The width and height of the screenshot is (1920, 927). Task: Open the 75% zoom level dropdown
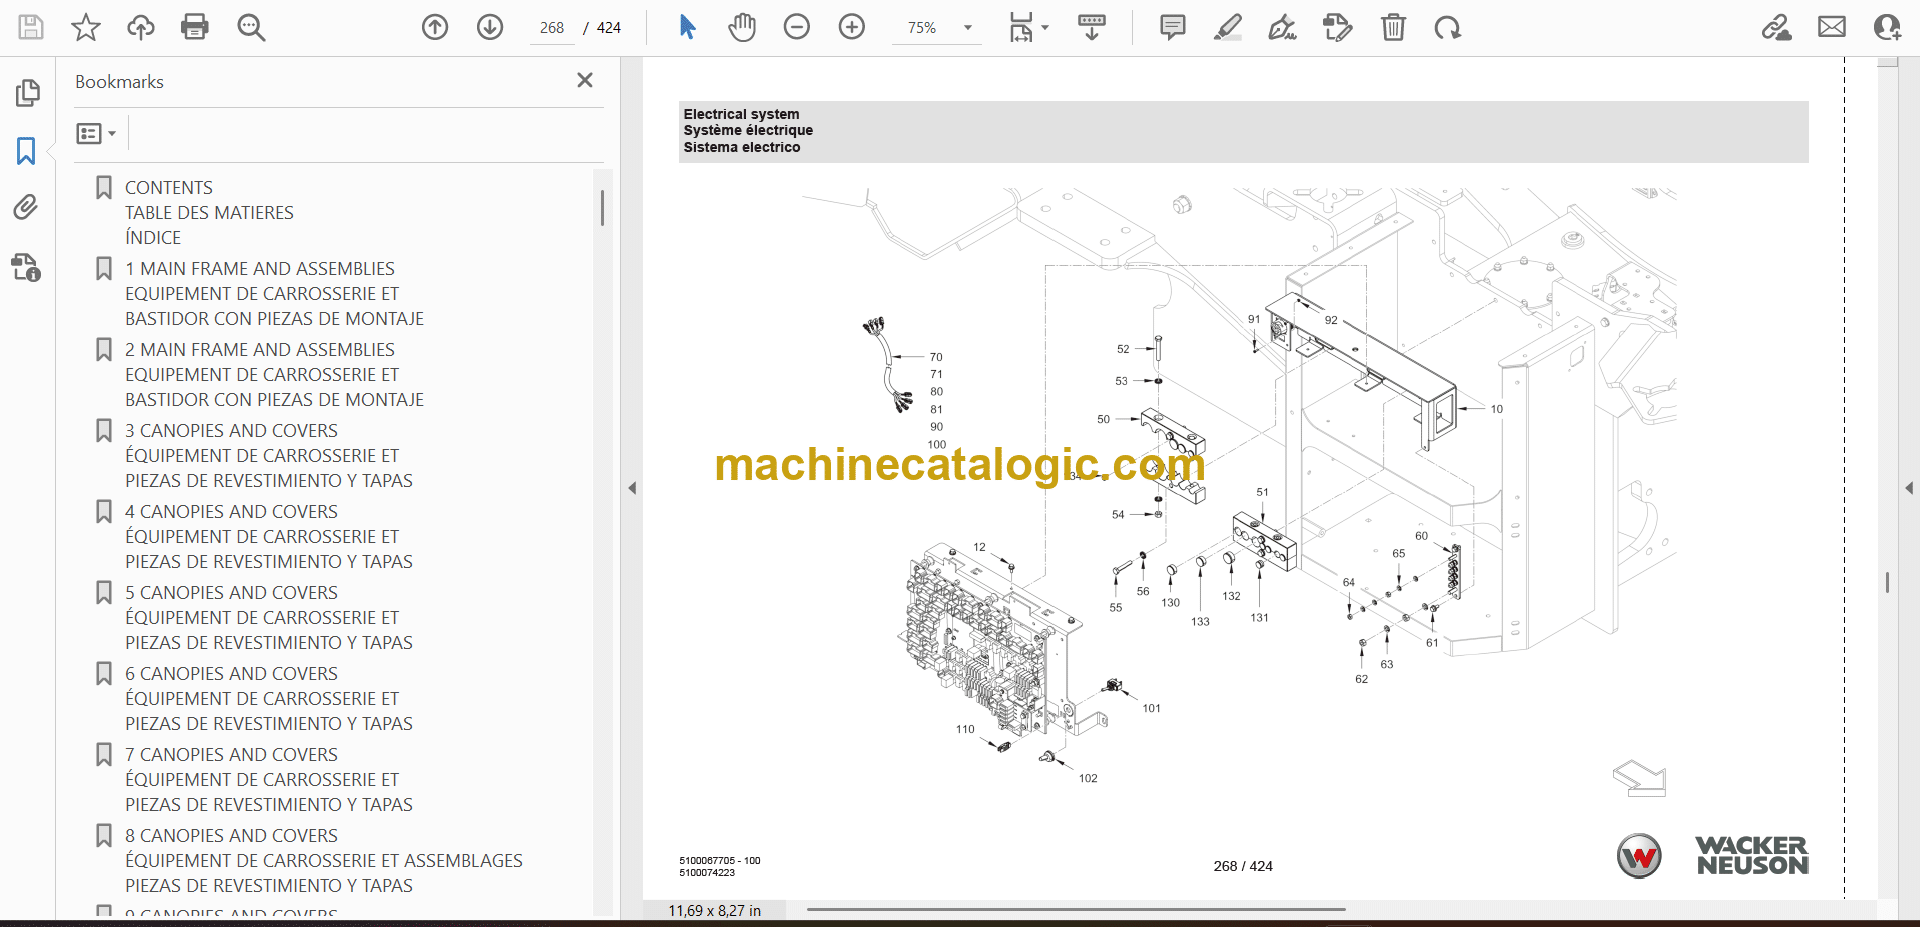967,28
